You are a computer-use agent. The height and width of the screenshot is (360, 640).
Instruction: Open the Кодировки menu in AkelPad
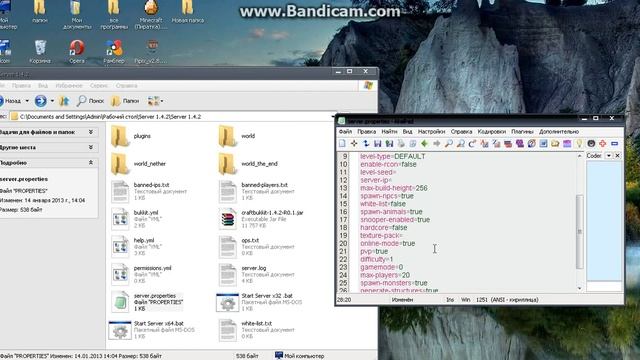[x=491, y=131]
